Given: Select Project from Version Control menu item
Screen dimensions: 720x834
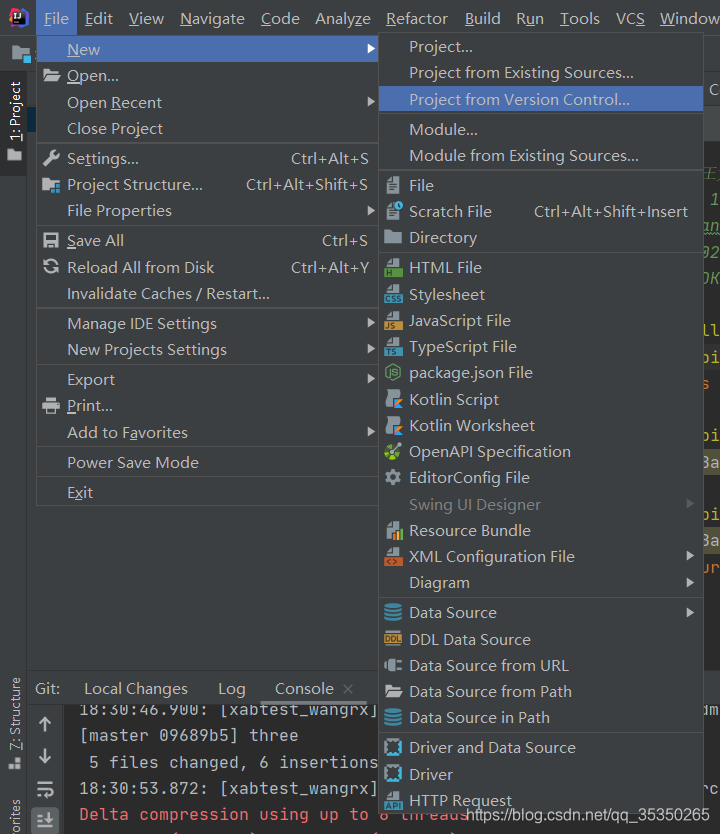Looking at the screenshot, I should point(541,99).
